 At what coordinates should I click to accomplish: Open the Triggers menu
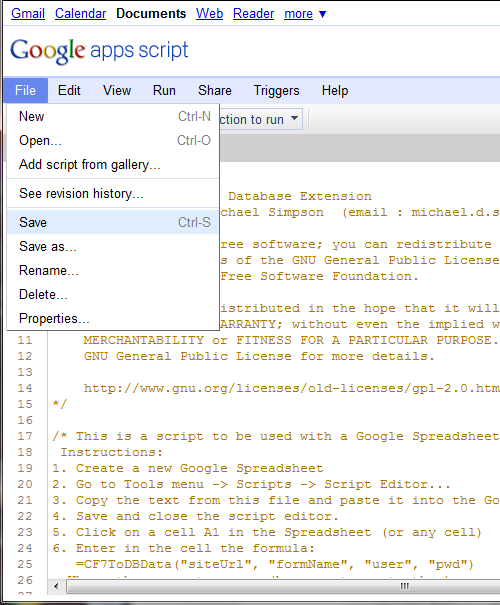[276, 90]
